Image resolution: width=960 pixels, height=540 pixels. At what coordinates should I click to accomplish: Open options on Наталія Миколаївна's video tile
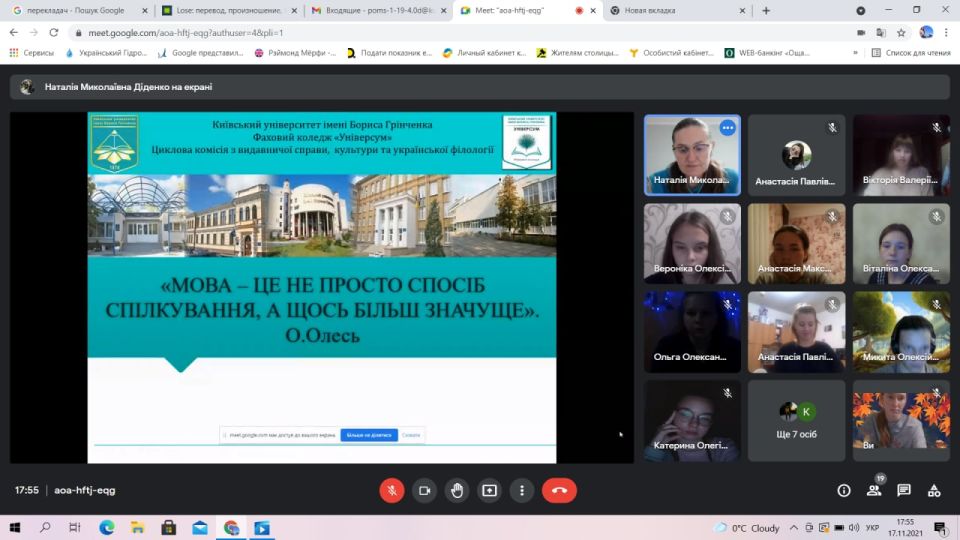(727, 128)
